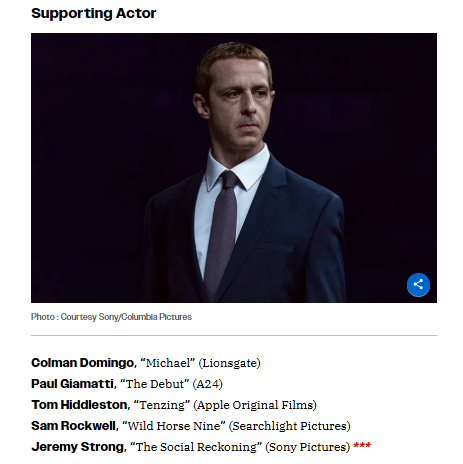Screen dimensions: 463x464
Task: Click the Courtesy Sony/Columbia Pictures photo caption
Action: (111, 317)
